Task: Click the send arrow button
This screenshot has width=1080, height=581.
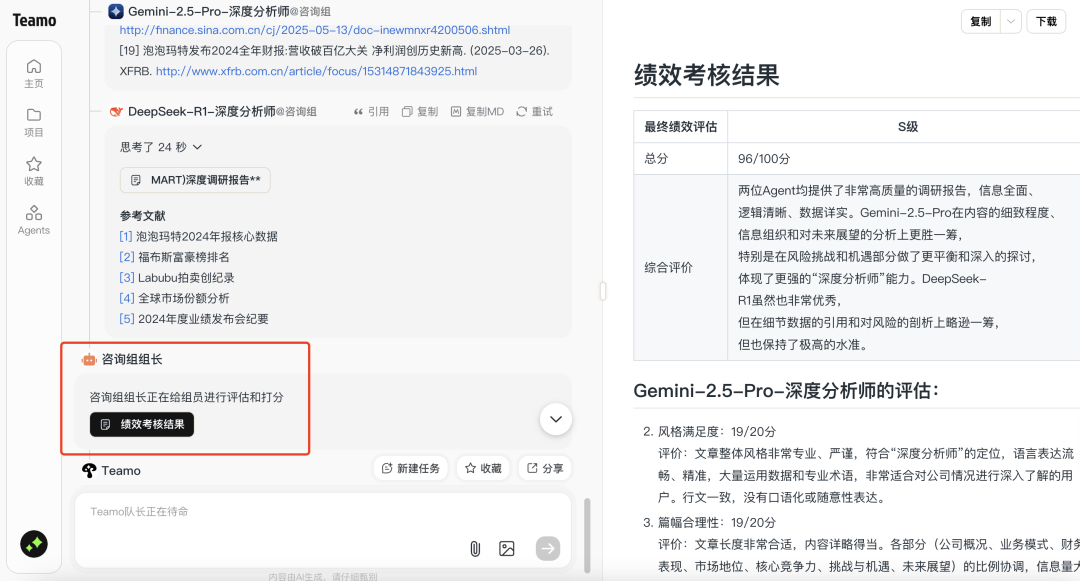Action: click(x=548, y=549)
